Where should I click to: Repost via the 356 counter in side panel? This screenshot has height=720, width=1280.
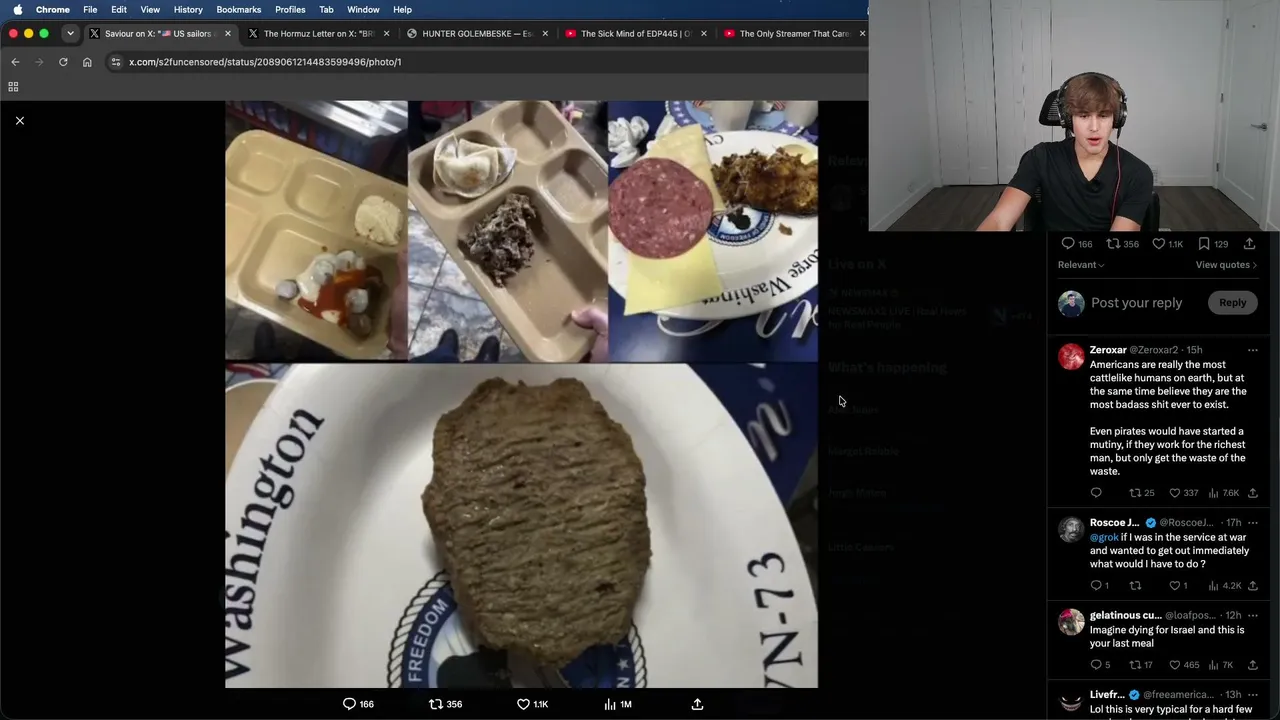click(x=1122, y=244)
